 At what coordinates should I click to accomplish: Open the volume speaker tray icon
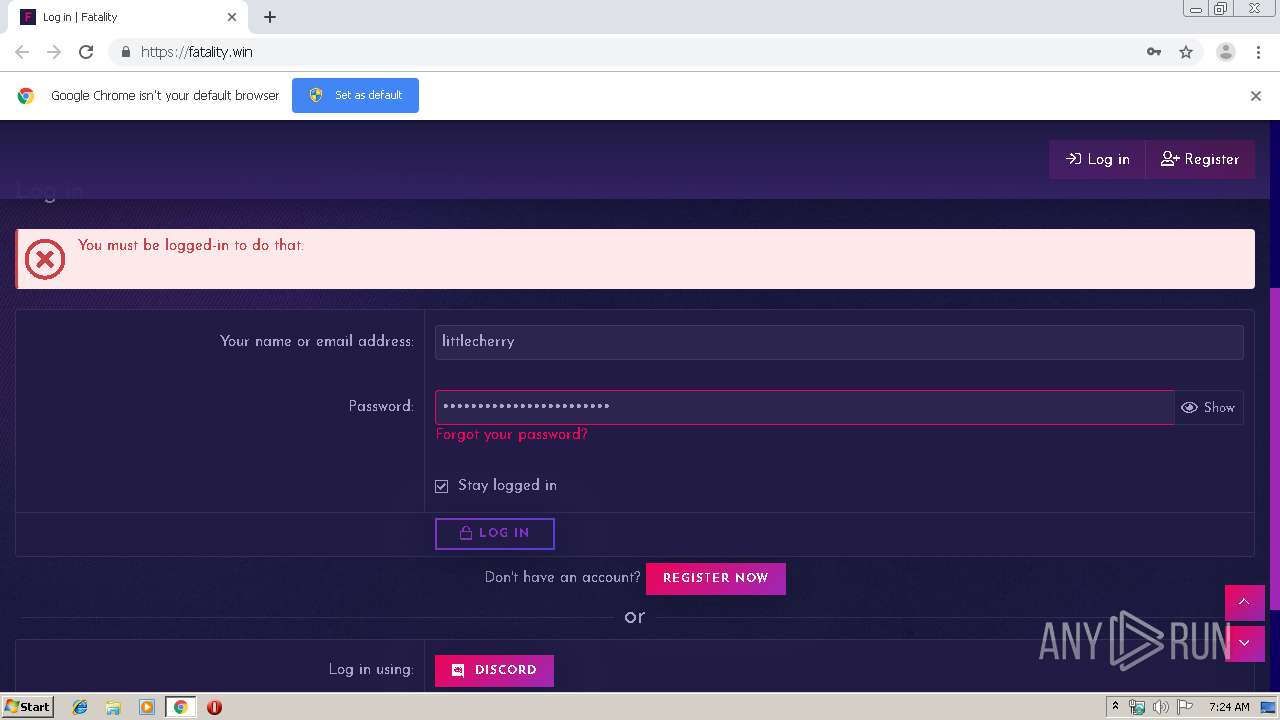point(1160,707)
